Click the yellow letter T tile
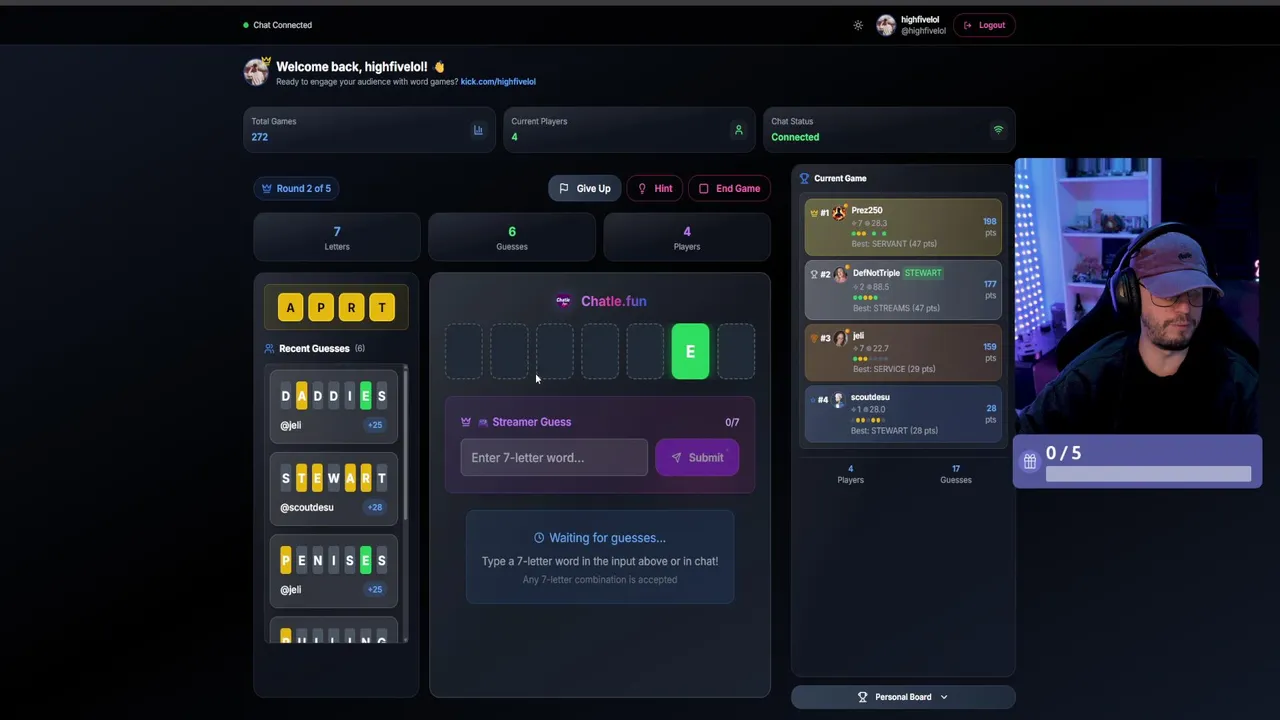The height and width of the screenshot is (720, 1280). [x=382, y=307]
